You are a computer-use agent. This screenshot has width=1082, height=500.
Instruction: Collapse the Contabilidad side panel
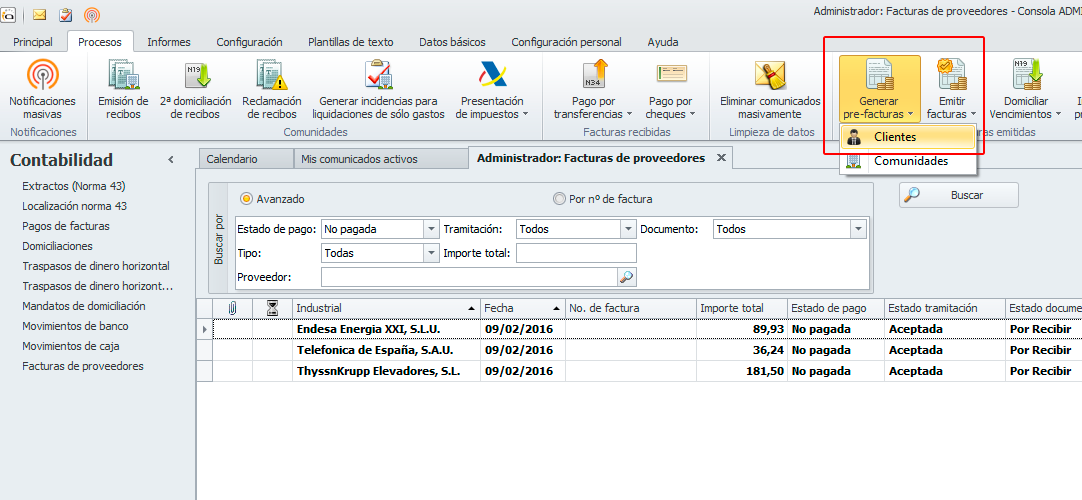(x=171, y=160)
